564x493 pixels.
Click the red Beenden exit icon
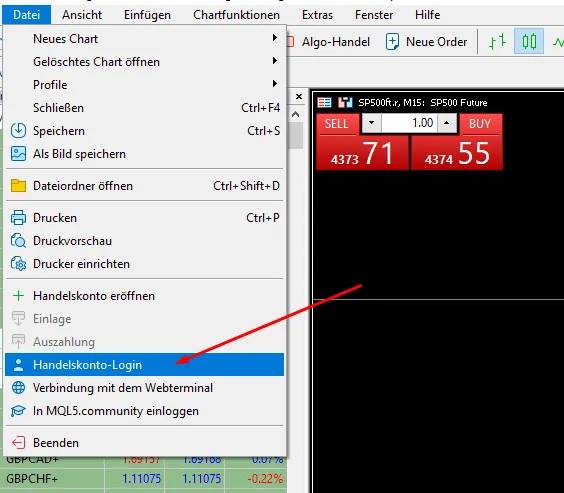[x=18, y=442]
